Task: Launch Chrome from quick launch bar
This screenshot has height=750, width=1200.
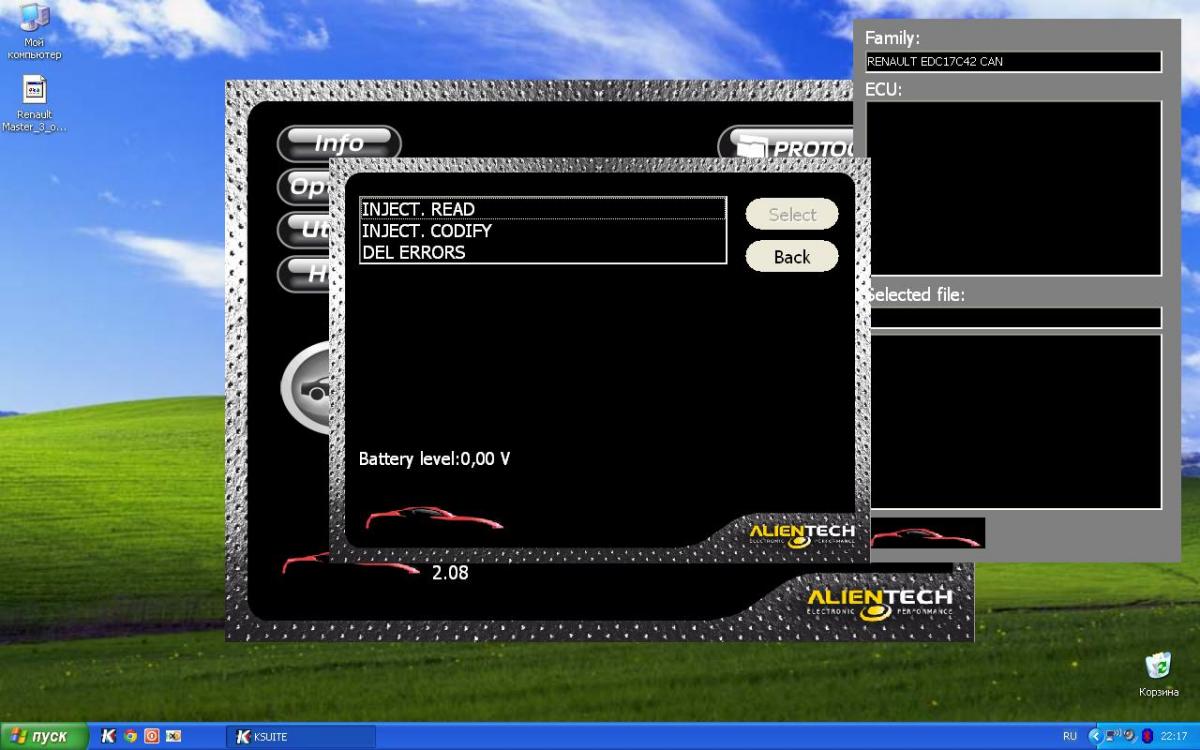Action: coord(130,737)
